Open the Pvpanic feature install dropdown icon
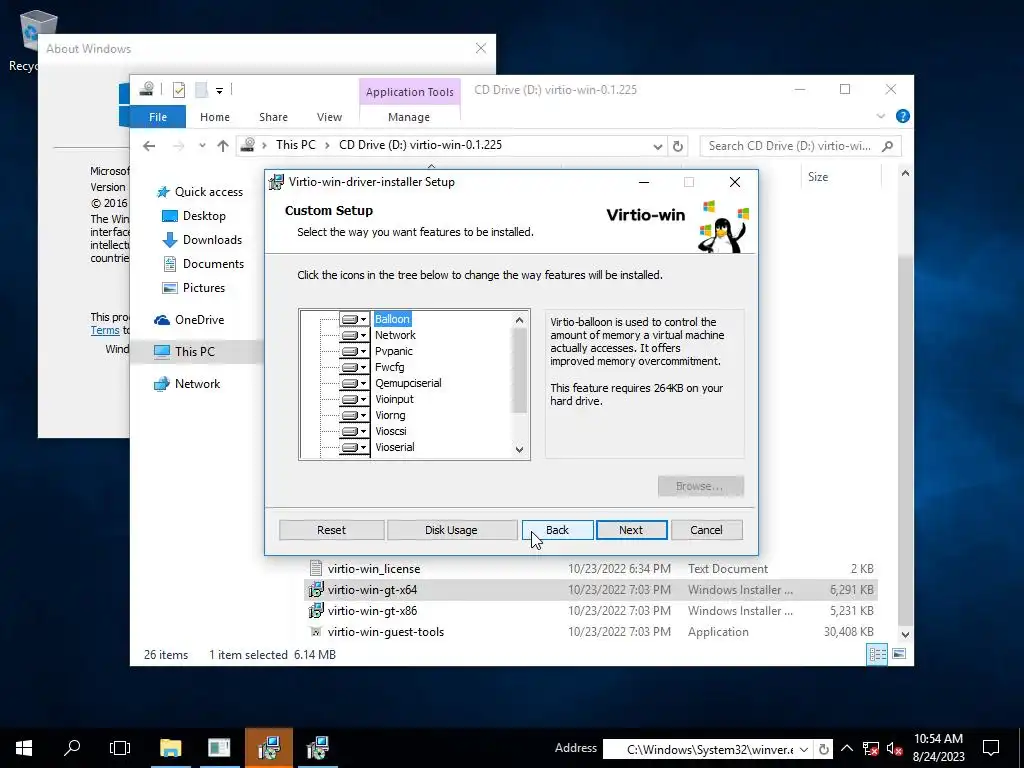 click(x=355, y=351)
